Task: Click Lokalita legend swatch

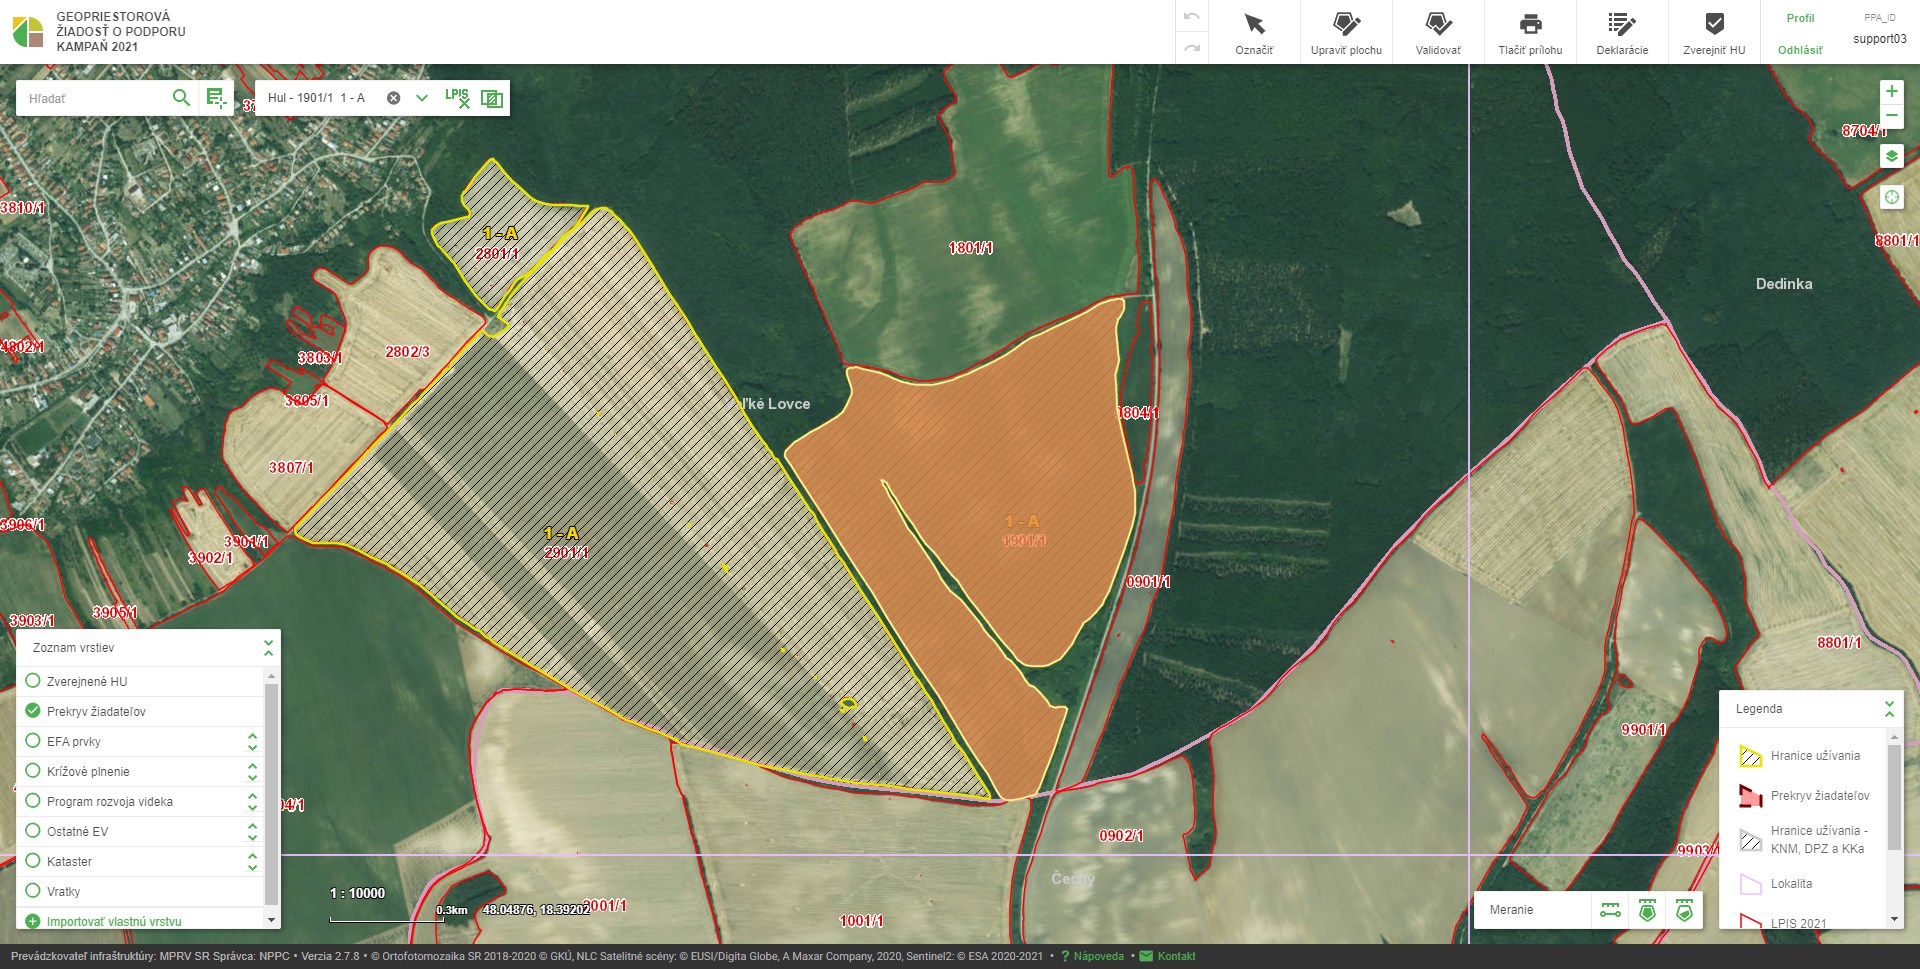Action: point(1750,884)
